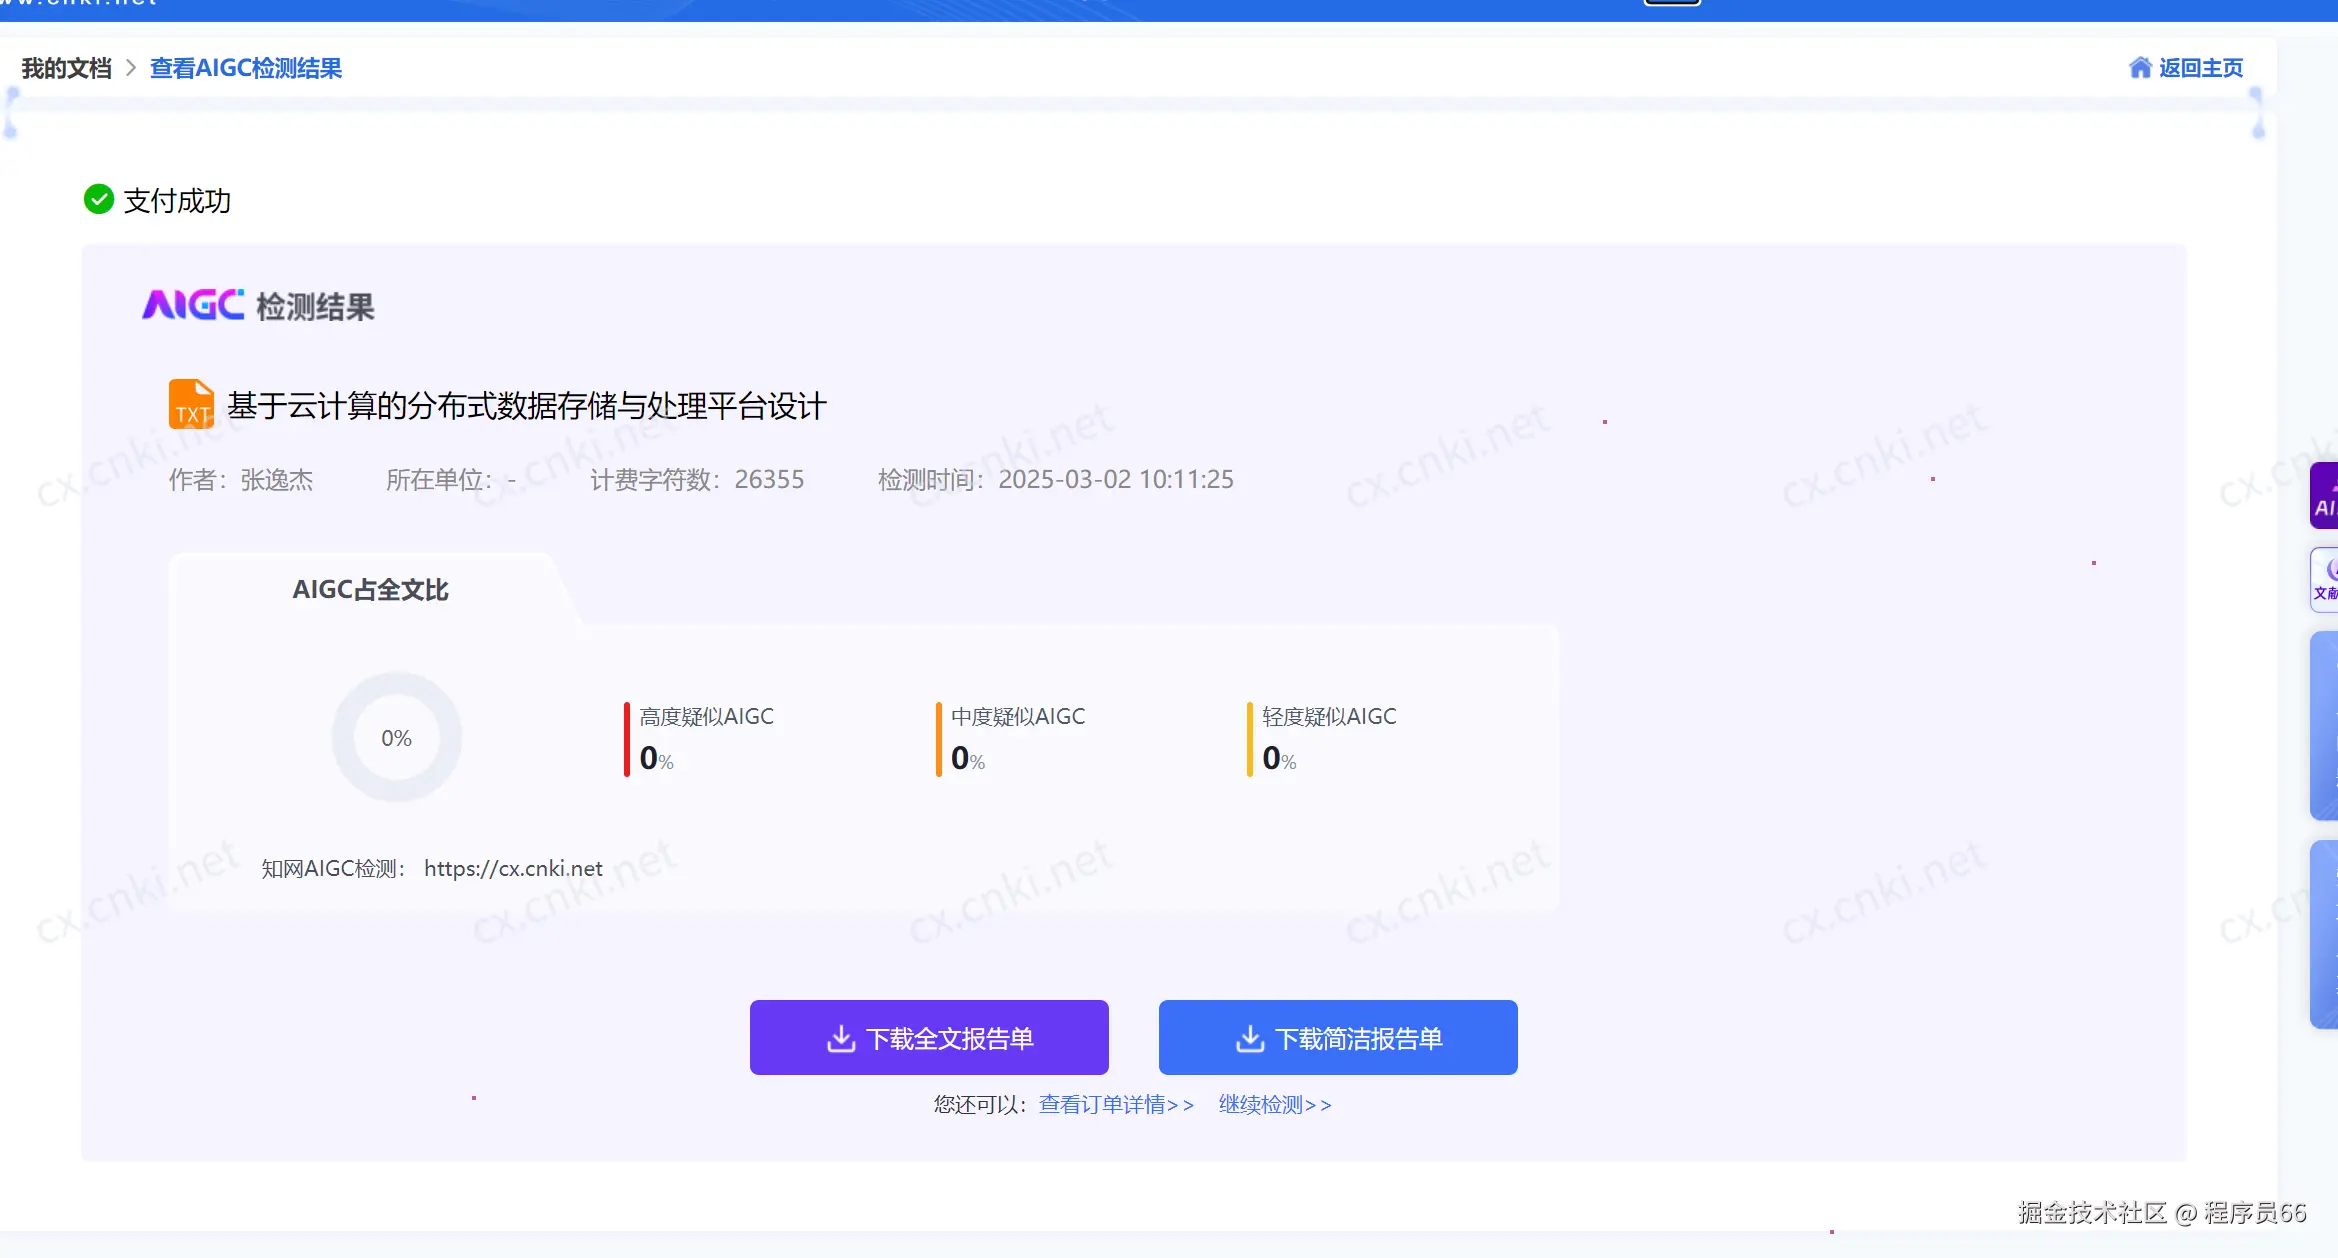This screenshot has width=2338, height=1258.
Task: Click the 0% donut progress chart
Action: point(396,738)
